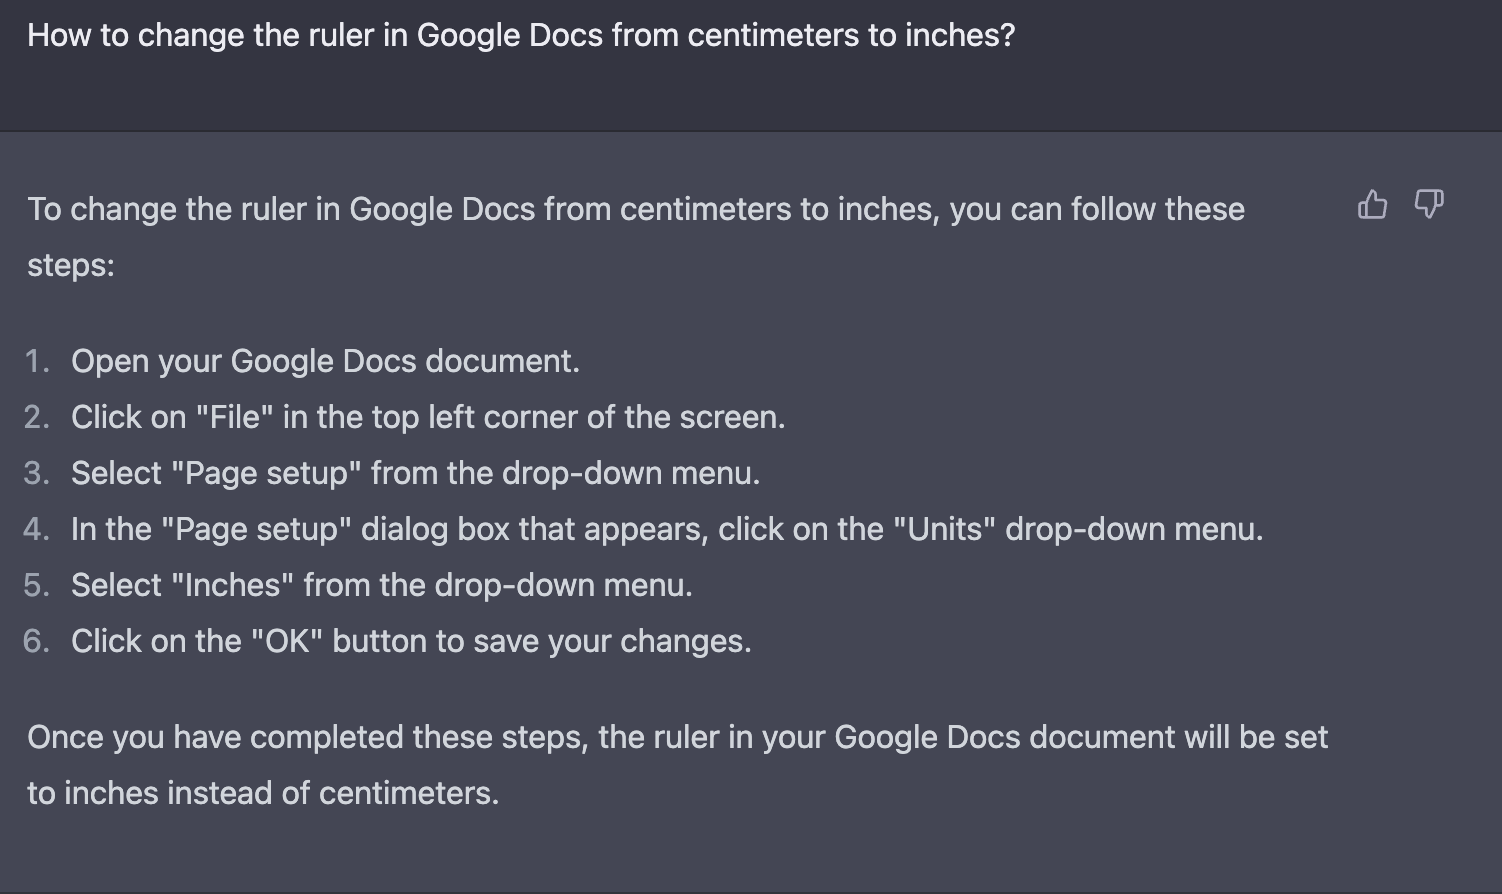This screenshot has height=894, width=1502.
Task: Click step 4 about the "Units" drop-down menu
Action: [667, 529]
